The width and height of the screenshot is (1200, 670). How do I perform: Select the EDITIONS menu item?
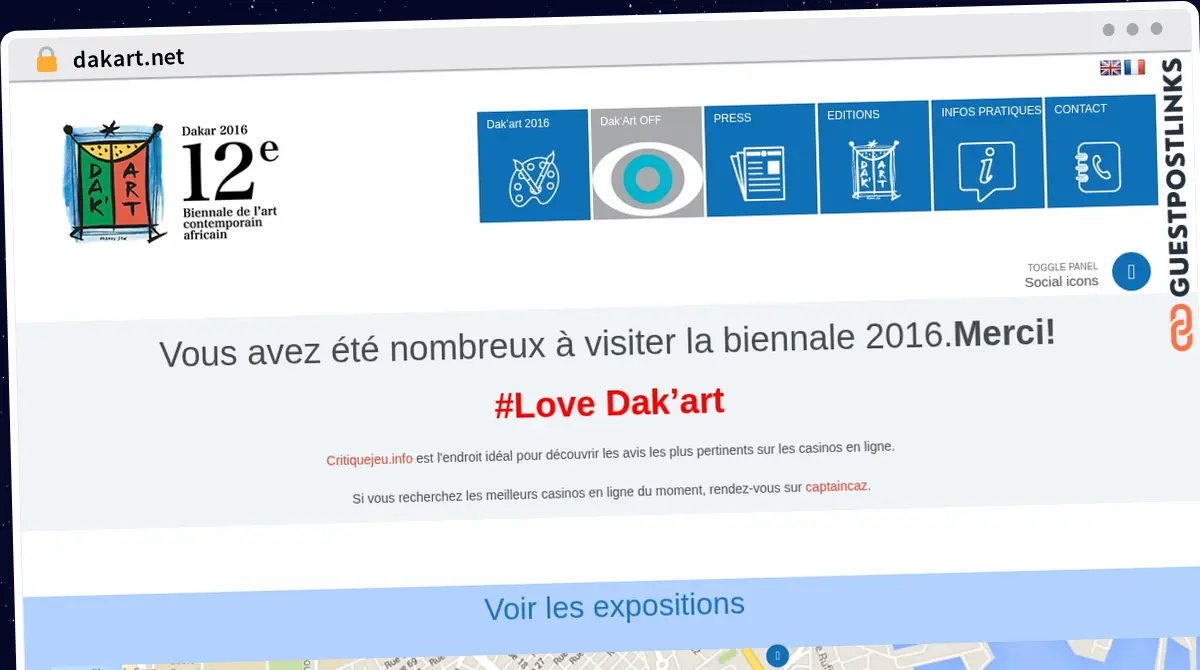[x=852, y=114]
